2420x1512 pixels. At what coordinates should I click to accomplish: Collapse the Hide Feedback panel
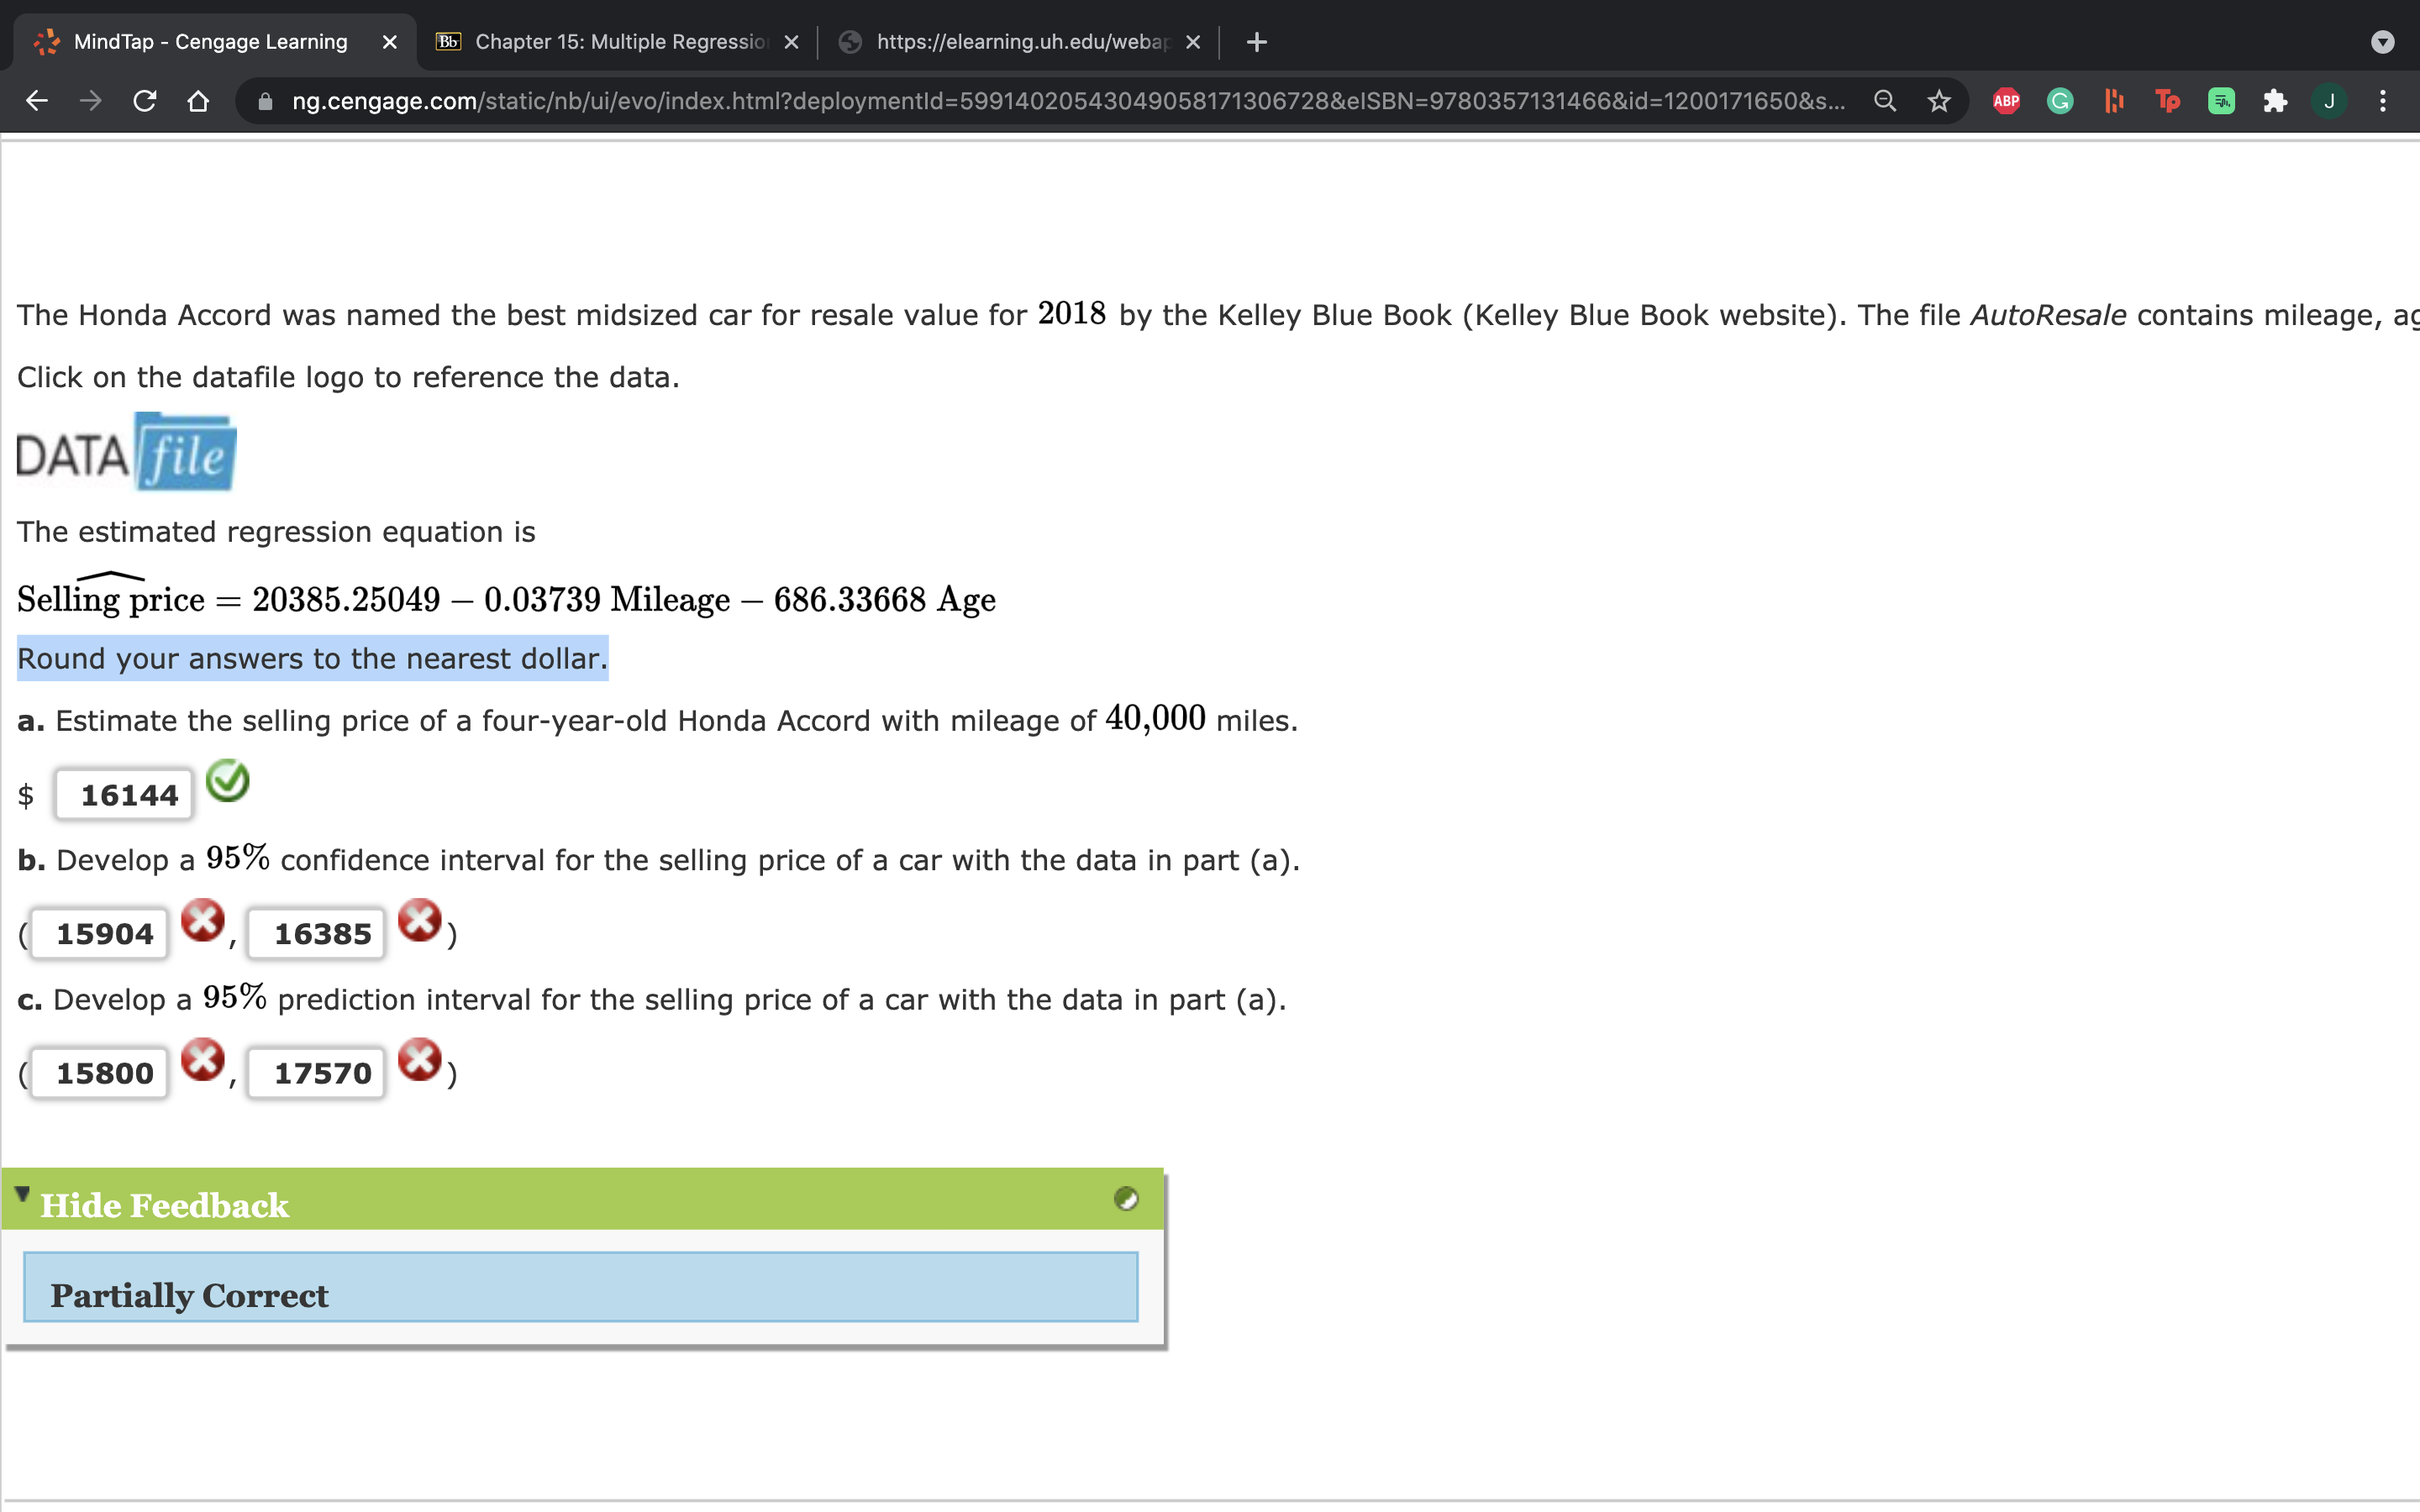[x=22, y=1195]
